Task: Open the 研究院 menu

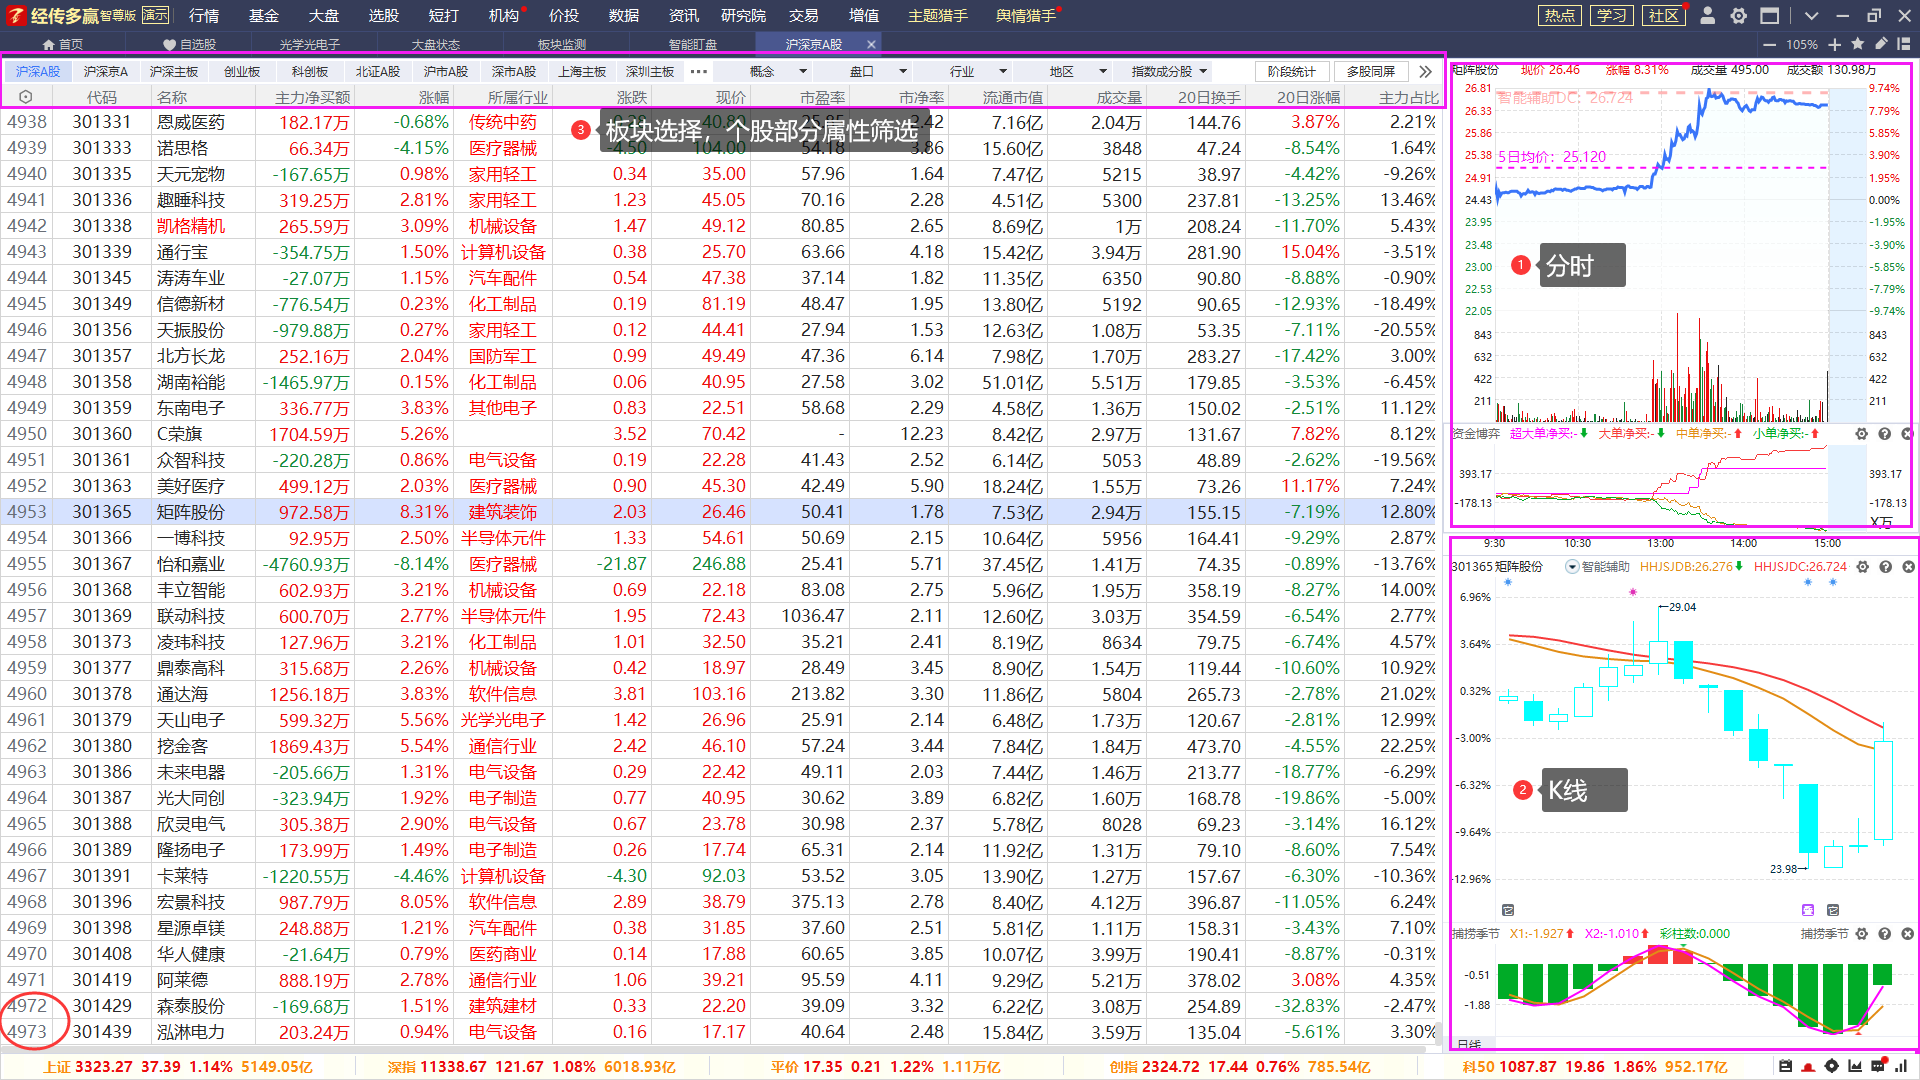Action: [743, 15]
